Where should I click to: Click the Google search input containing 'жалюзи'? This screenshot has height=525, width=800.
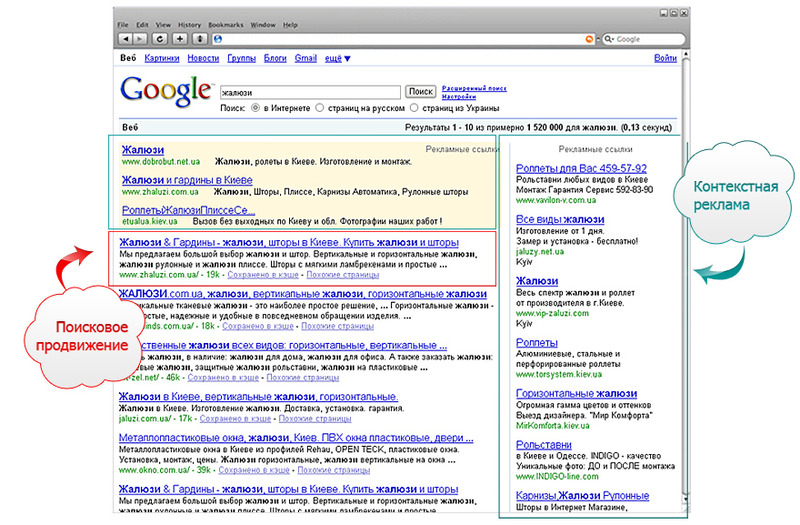click(310, 91)
